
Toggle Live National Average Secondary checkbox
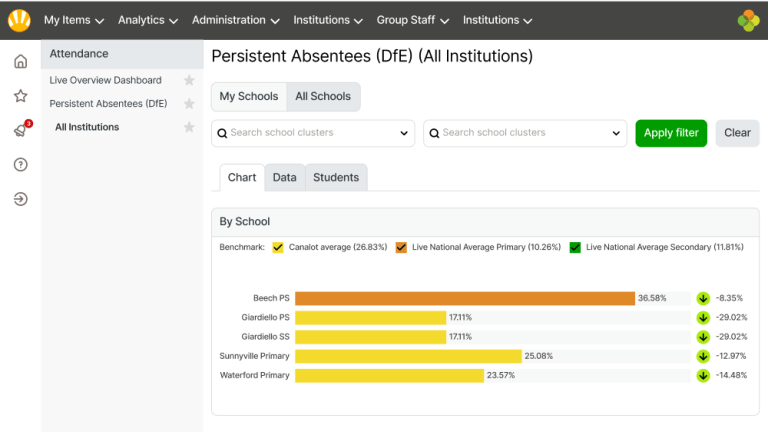(575, 247)
